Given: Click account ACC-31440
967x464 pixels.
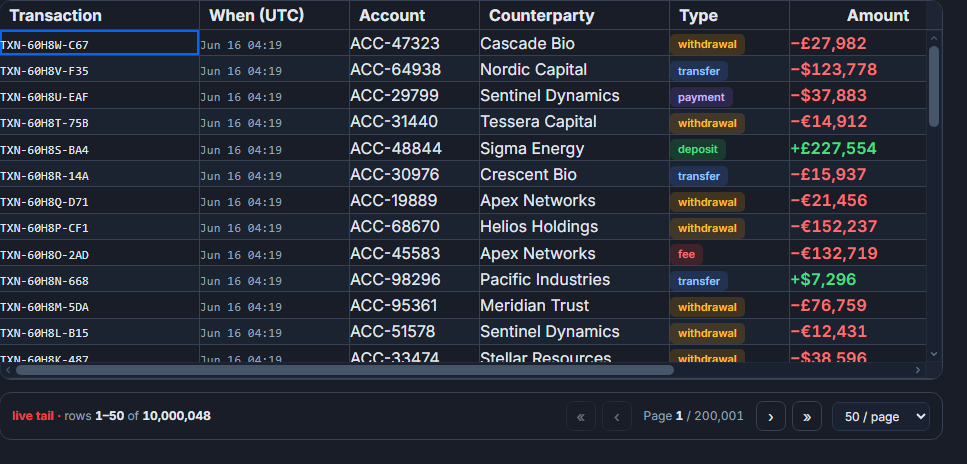Looking at the screenshot, I should point(394,122).
